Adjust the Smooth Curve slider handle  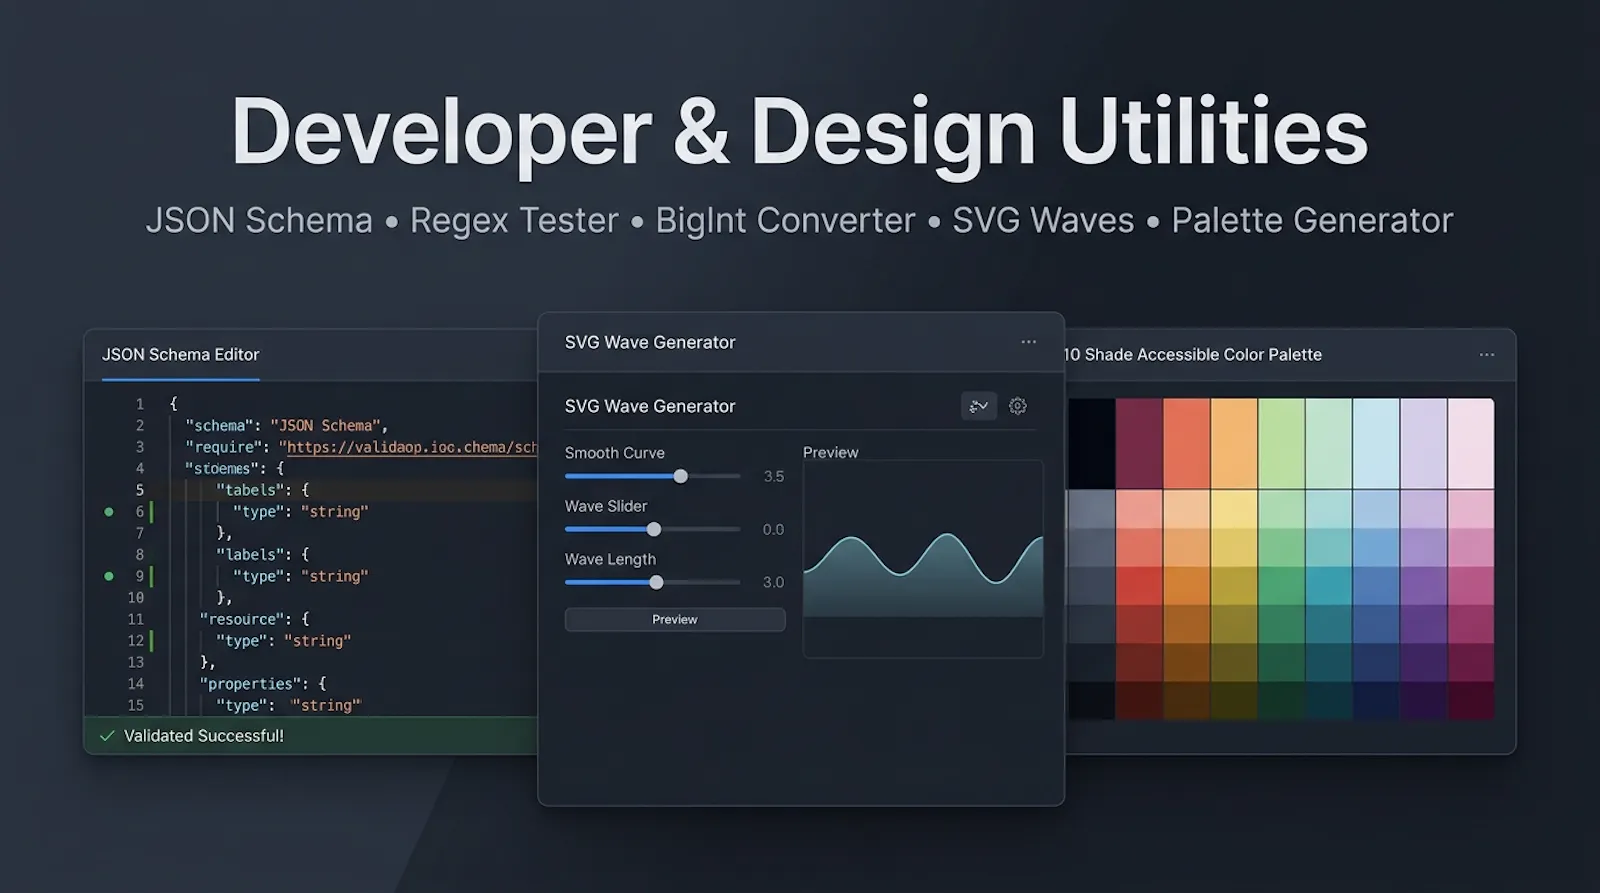coord(681,476)
